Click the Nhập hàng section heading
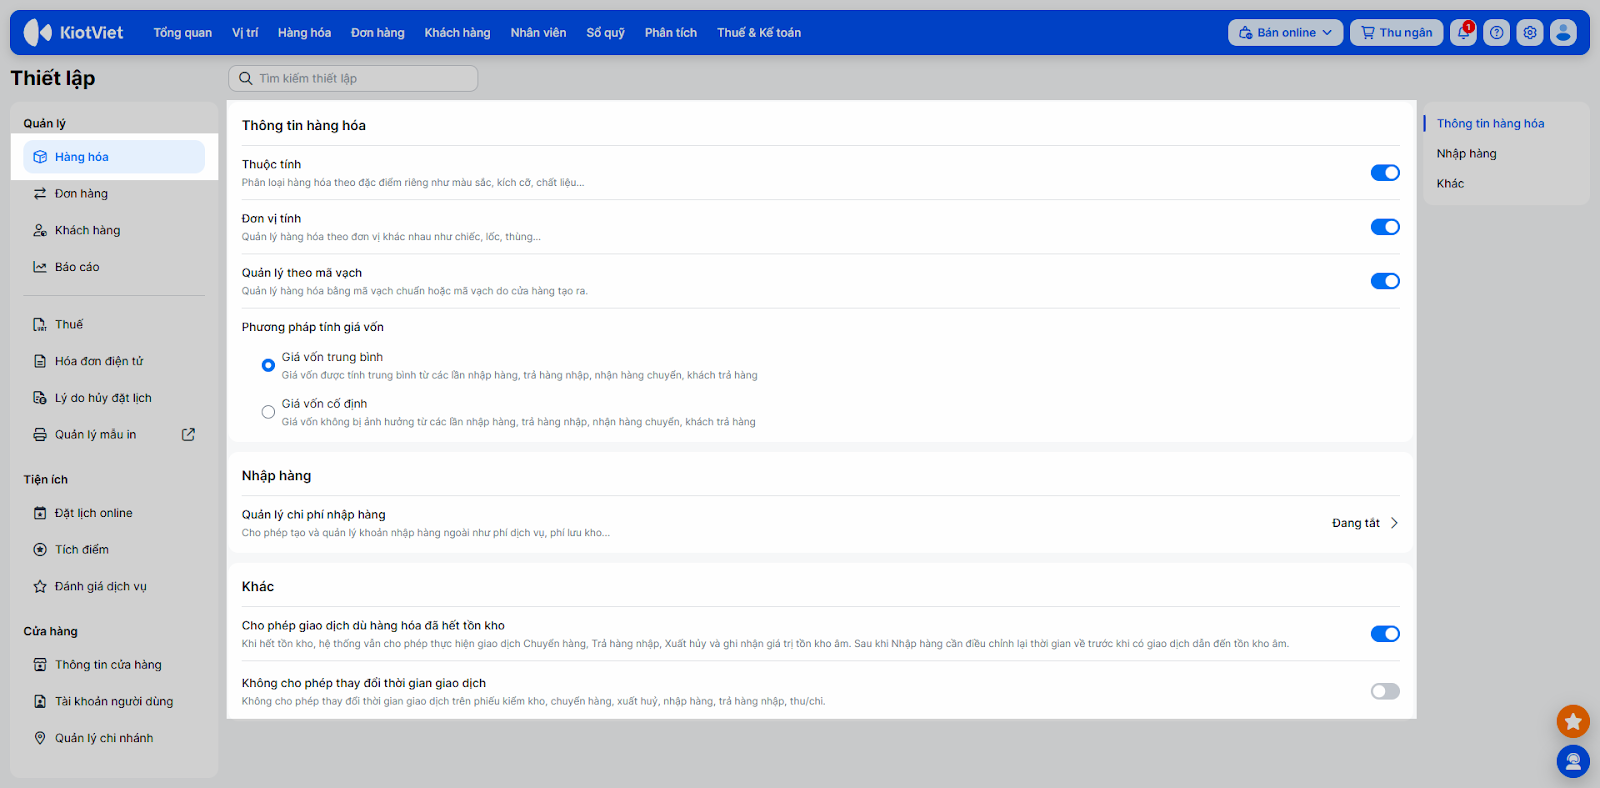 coord(276,476)
